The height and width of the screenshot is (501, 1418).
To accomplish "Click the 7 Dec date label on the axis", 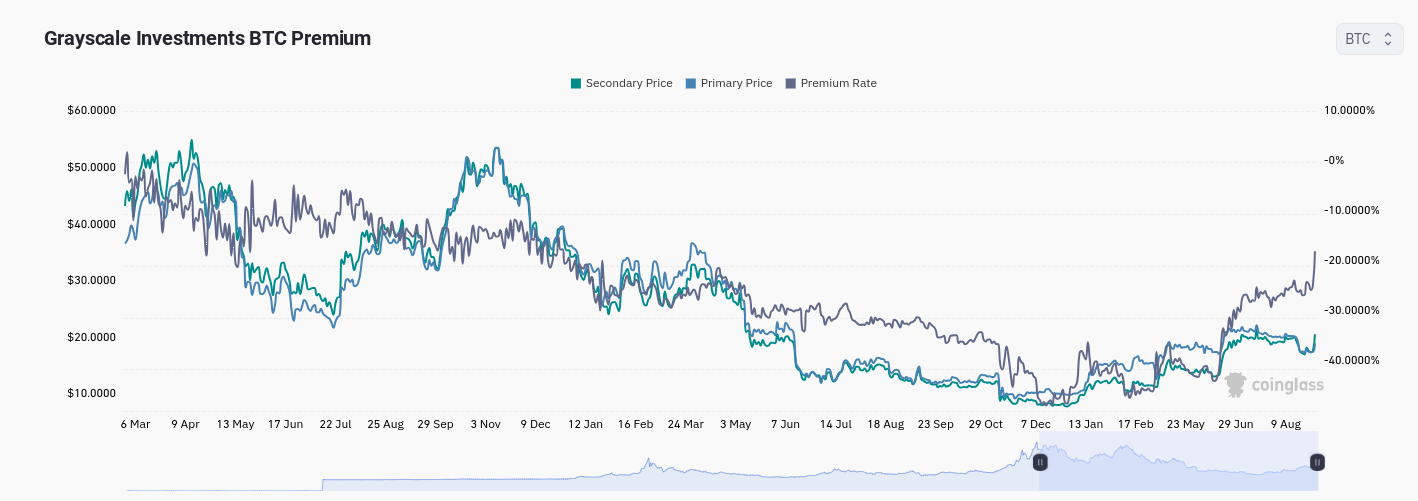I will (x=1035, y=424).
